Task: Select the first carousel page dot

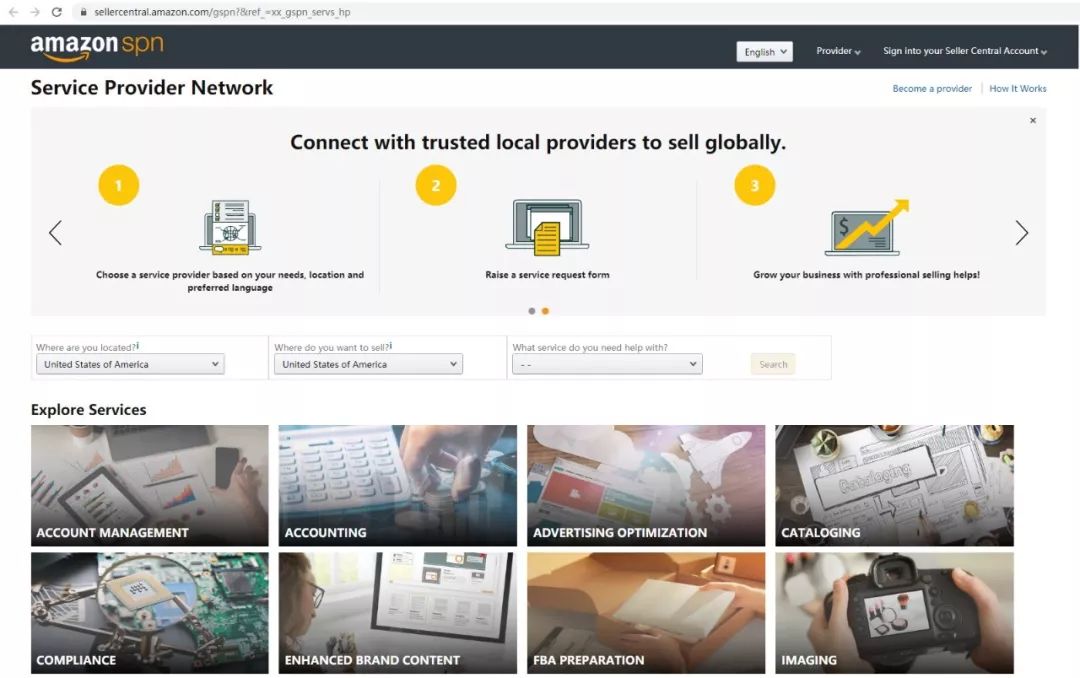Action: coord(532,311)
